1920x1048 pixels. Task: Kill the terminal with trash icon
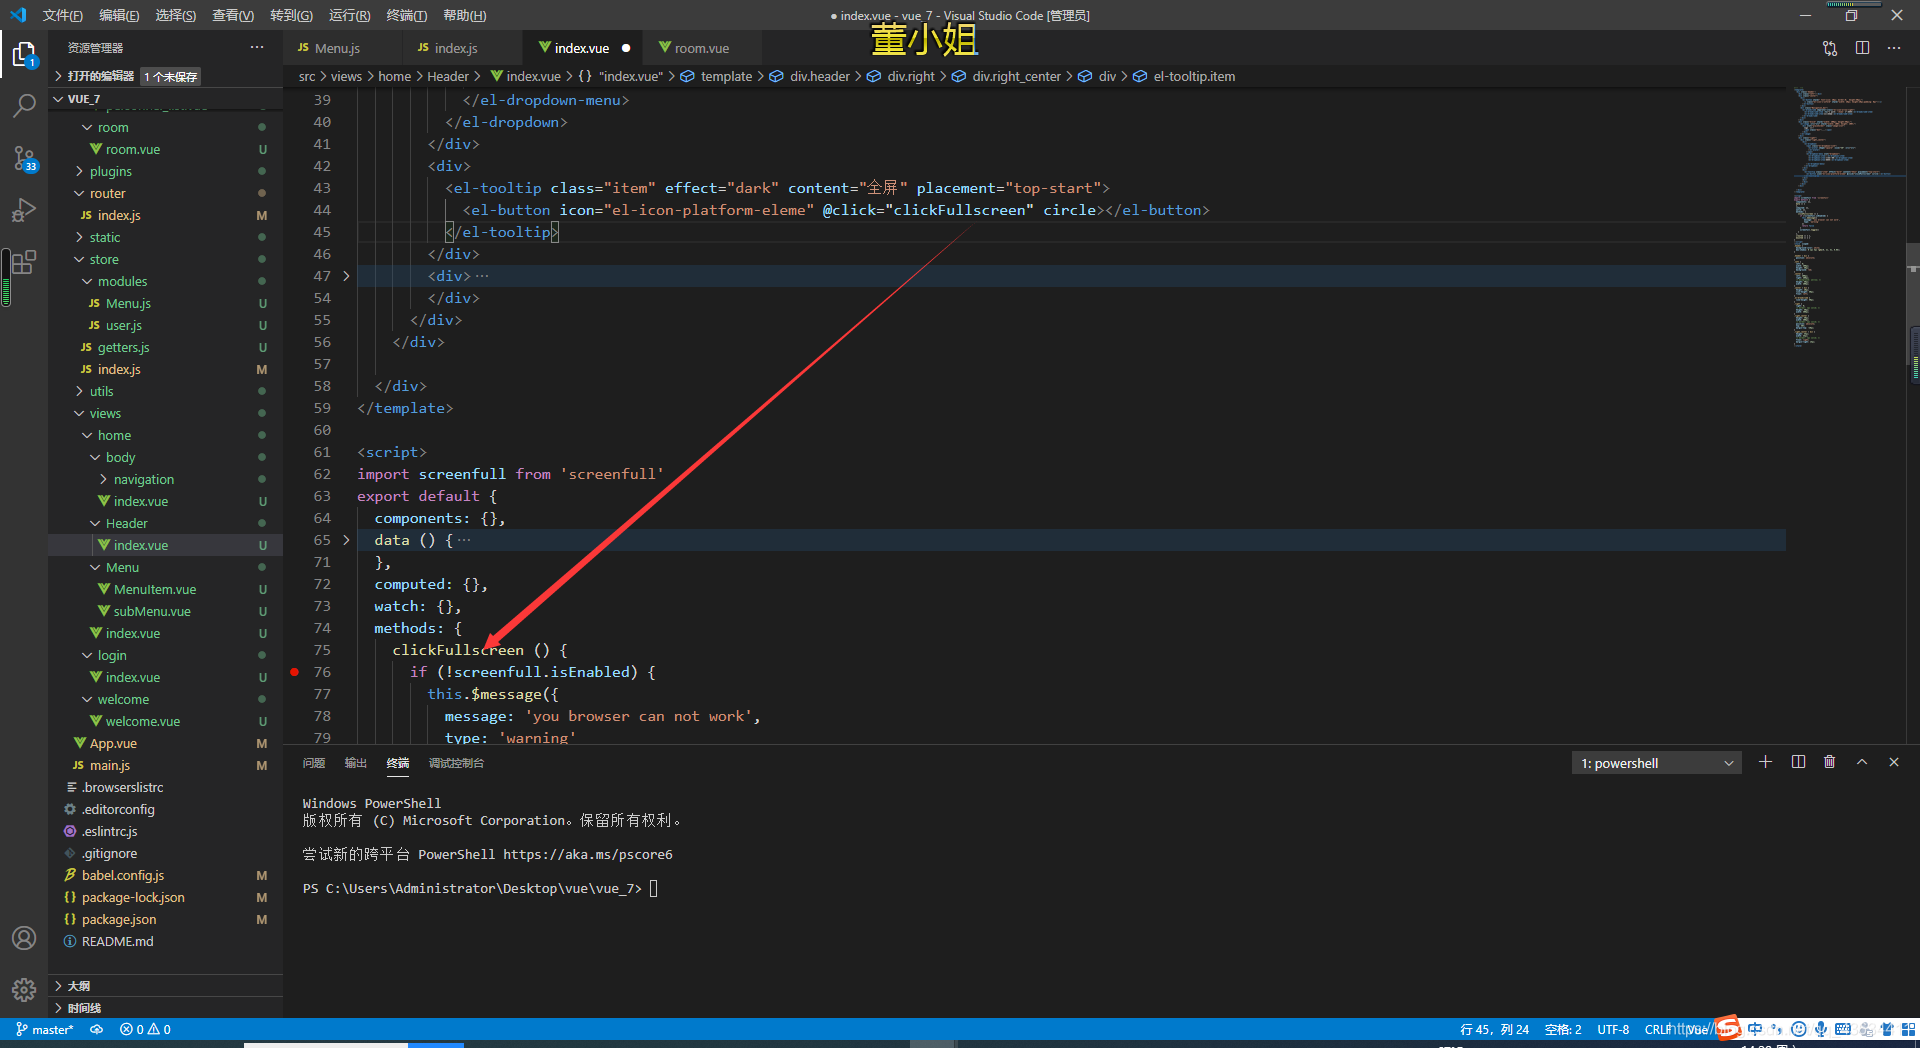click(1830, 762)
